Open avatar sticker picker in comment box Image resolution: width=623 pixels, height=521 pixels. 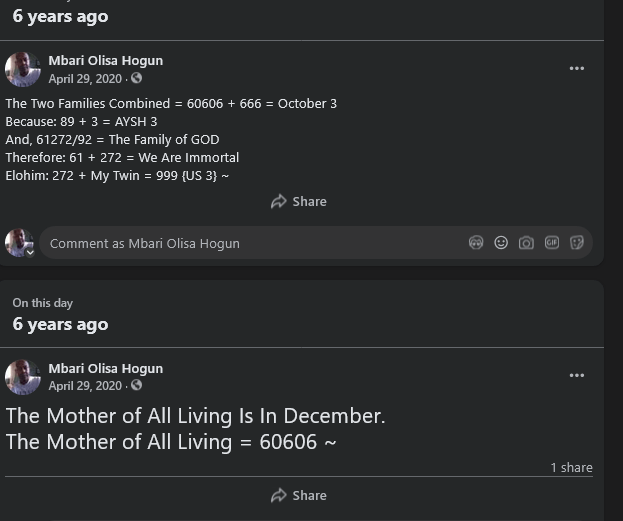pos(476,243)
